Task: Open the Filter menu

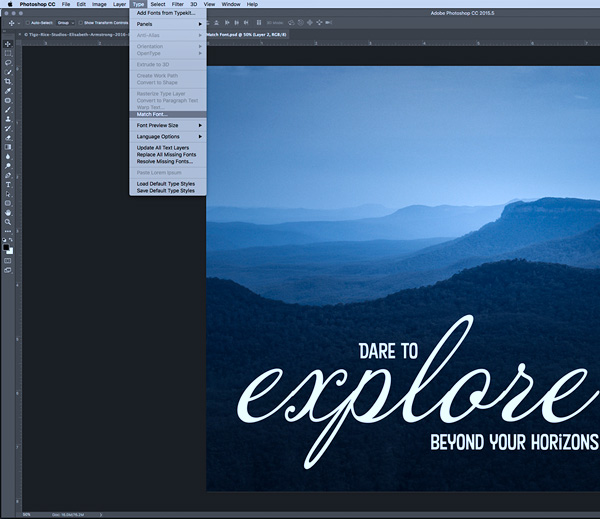Action: pyautogui.click(x=178, y=4)
